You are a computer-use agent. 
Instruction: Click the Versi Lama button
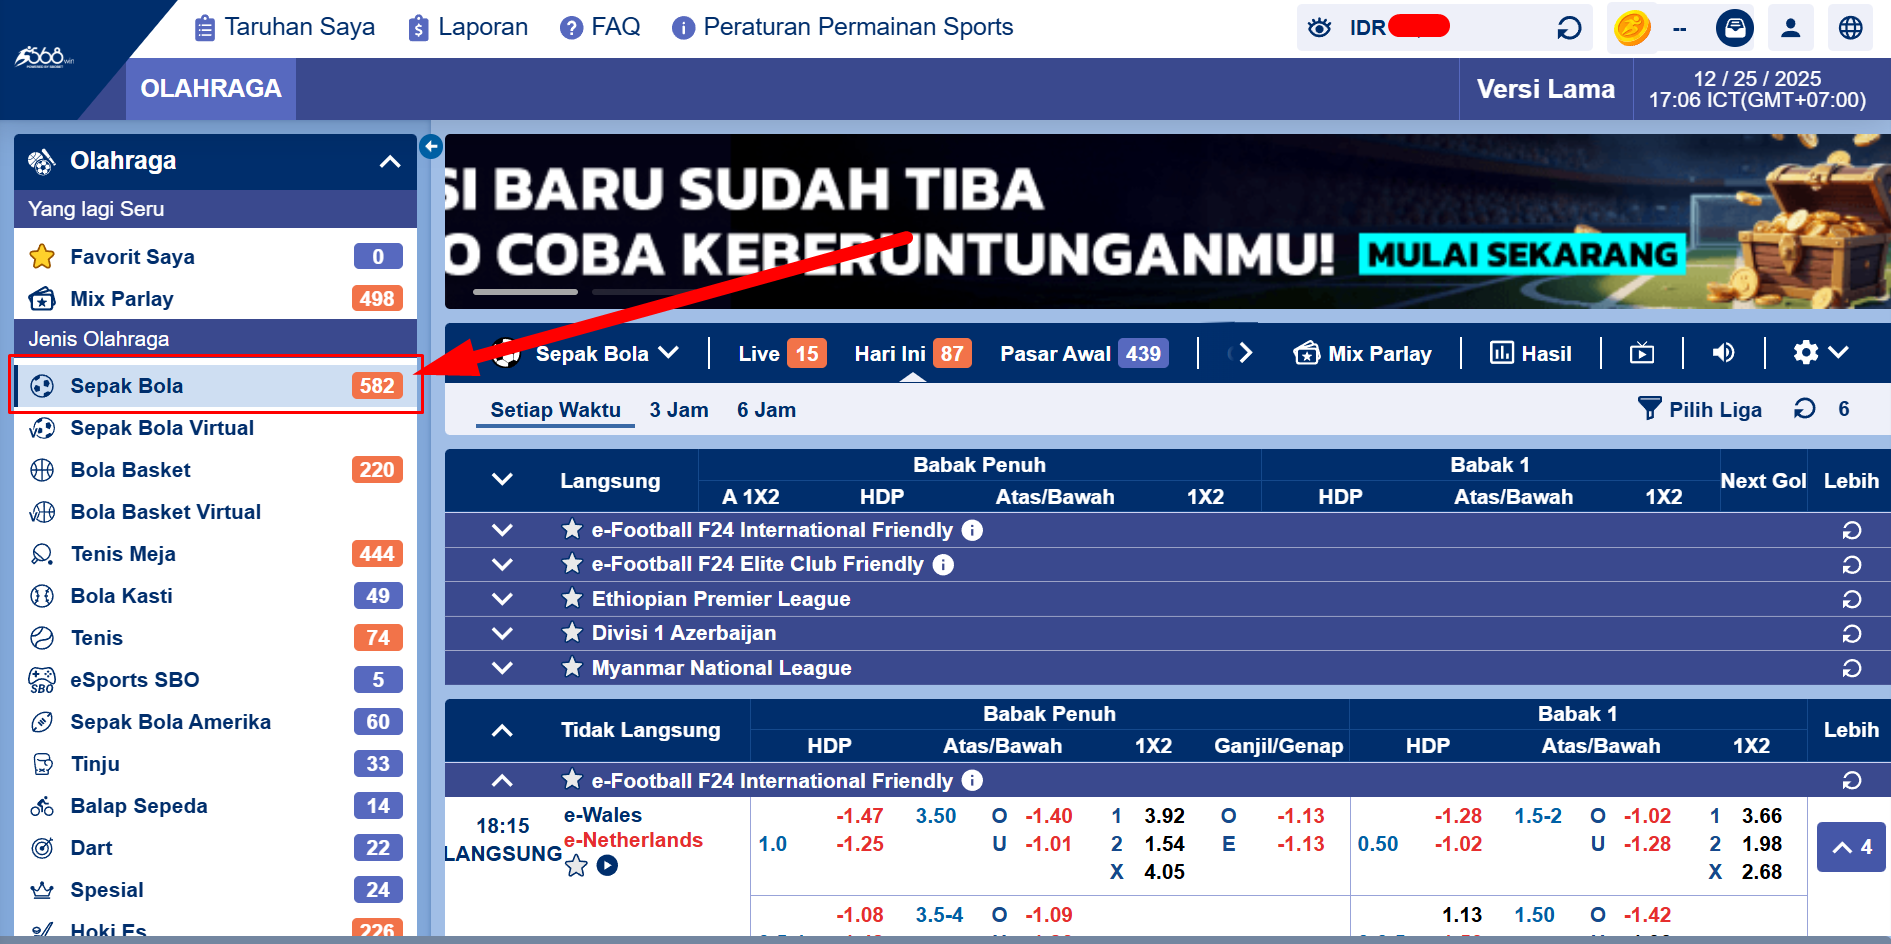point(1544,88)
